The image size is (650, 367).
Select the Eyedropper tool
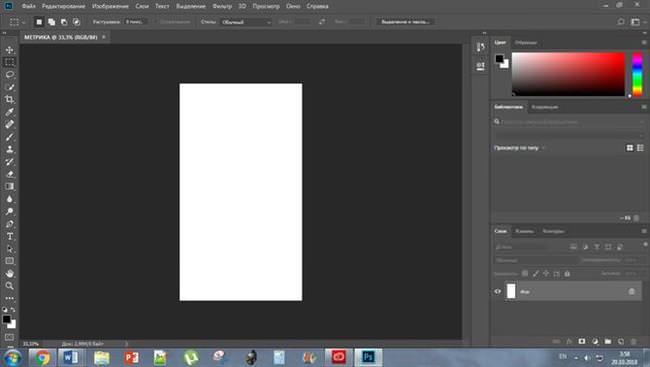click(10, 112)
